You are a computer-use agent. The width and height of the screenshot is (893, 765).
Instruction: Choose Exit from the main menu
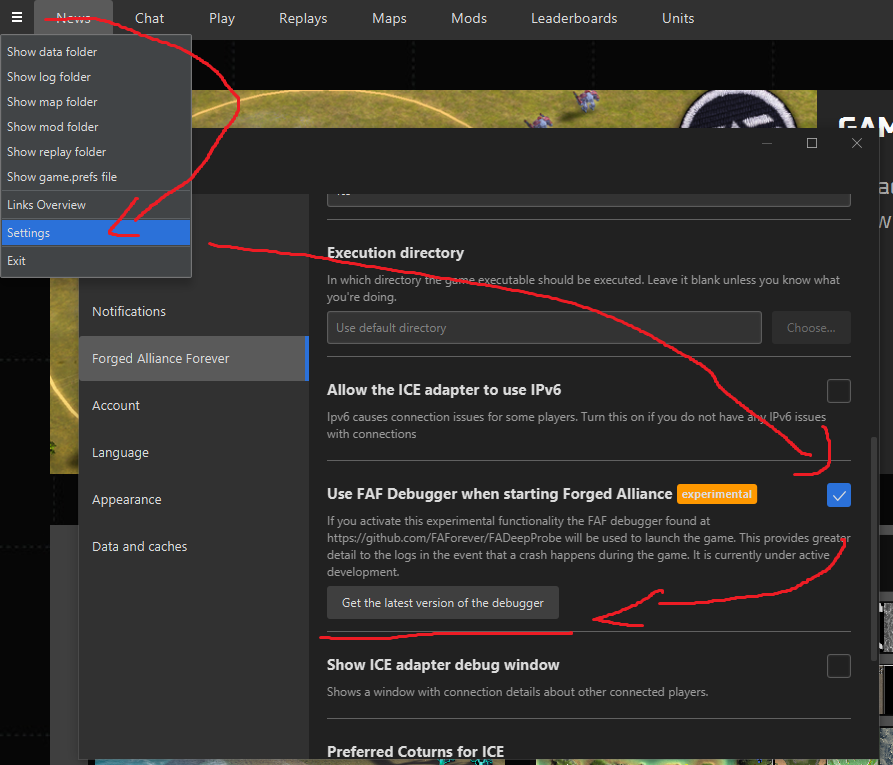coord(96,261)
